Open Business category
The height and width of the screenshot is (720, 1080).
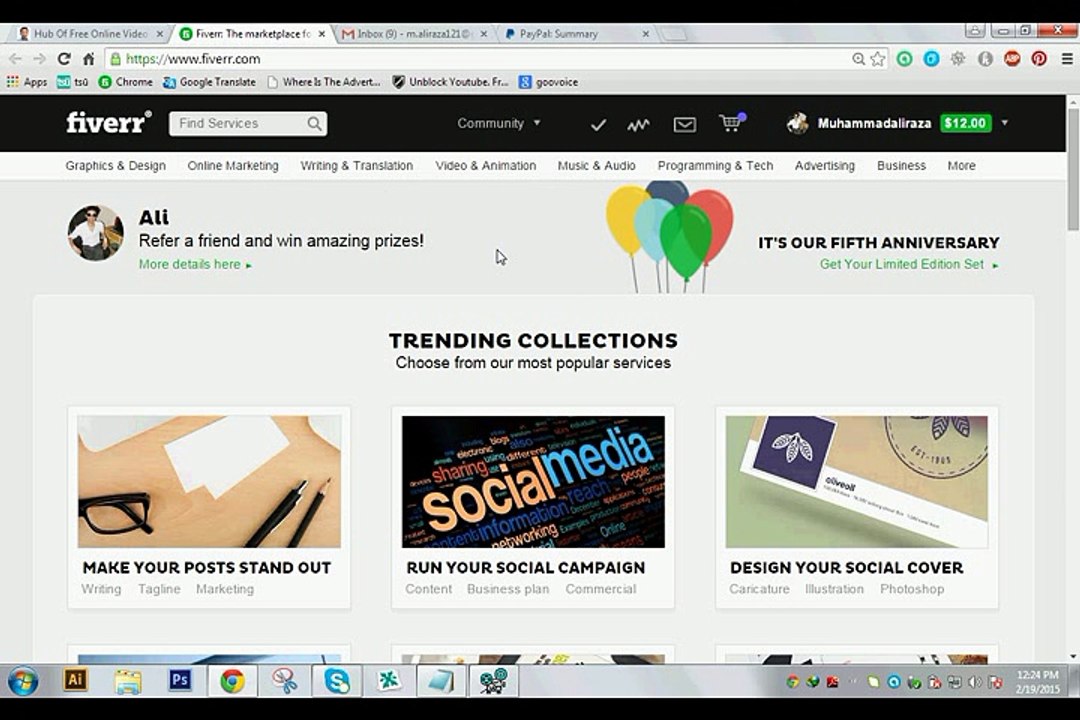[901, 166]
